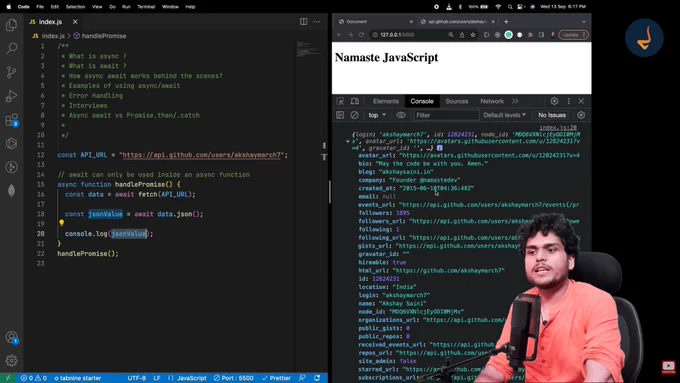
Task: Click the API_URL github link in code
Action: point(203,155)
